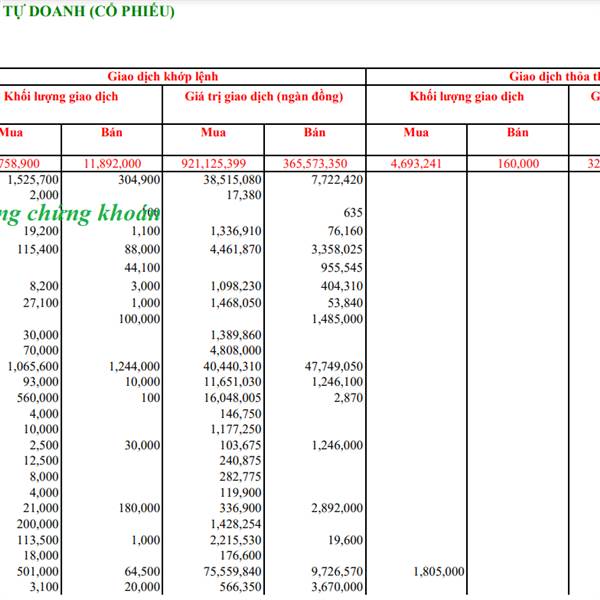
Task: Click cell 1,525,700
Action: [33, 179]
